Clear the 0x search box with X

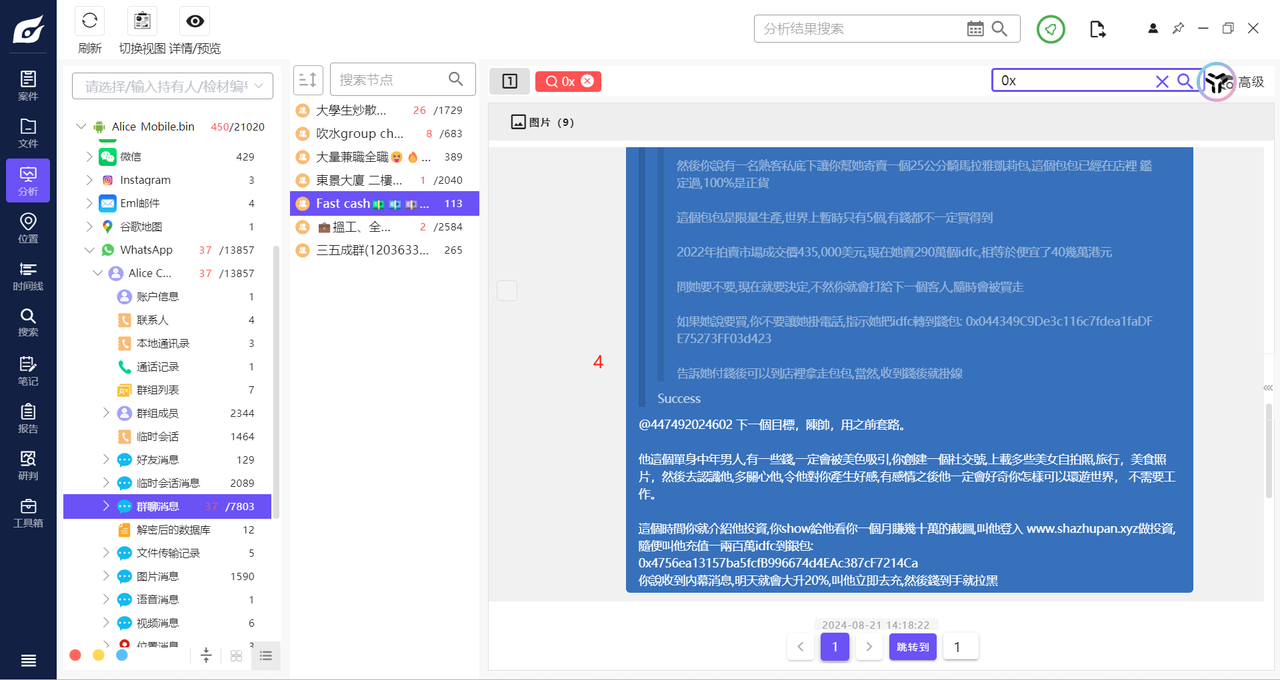pos(1162,81)
